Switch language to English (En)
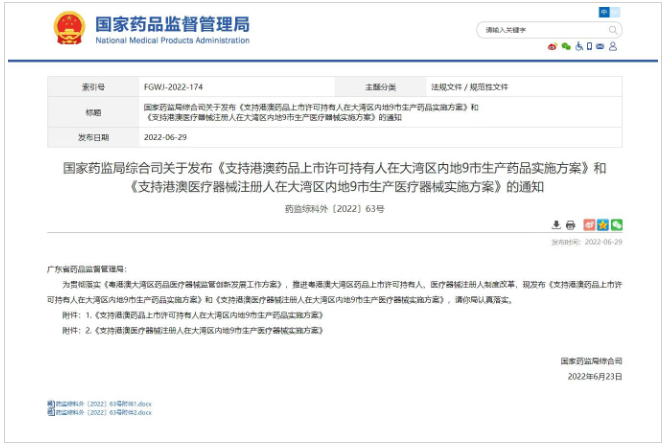The width and height of the screenshot is (665, 443). [615, 12]
